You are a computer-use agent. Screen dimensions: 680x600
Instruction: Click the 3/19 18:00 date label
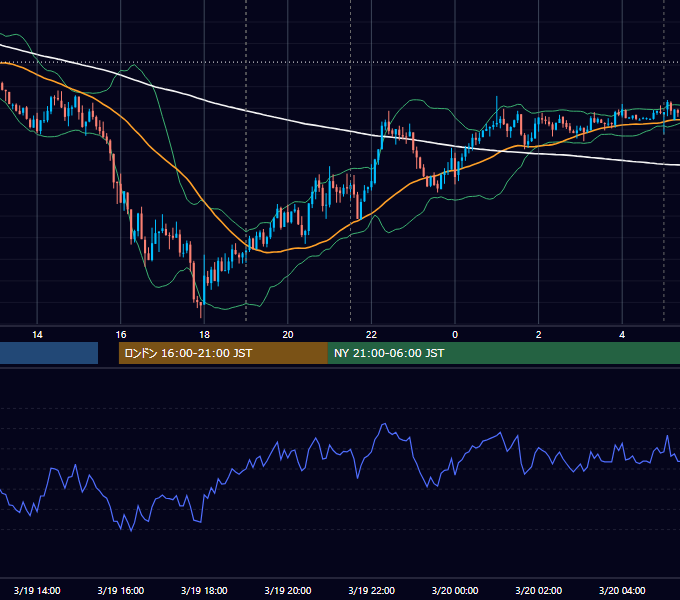tap(204, 590)
